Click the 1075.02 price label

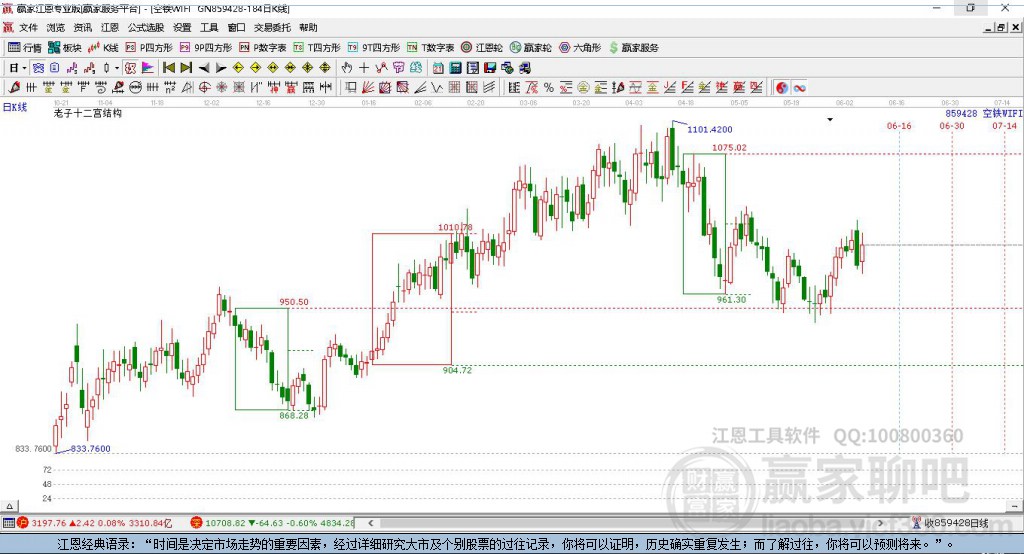click(x=729, y=148)
